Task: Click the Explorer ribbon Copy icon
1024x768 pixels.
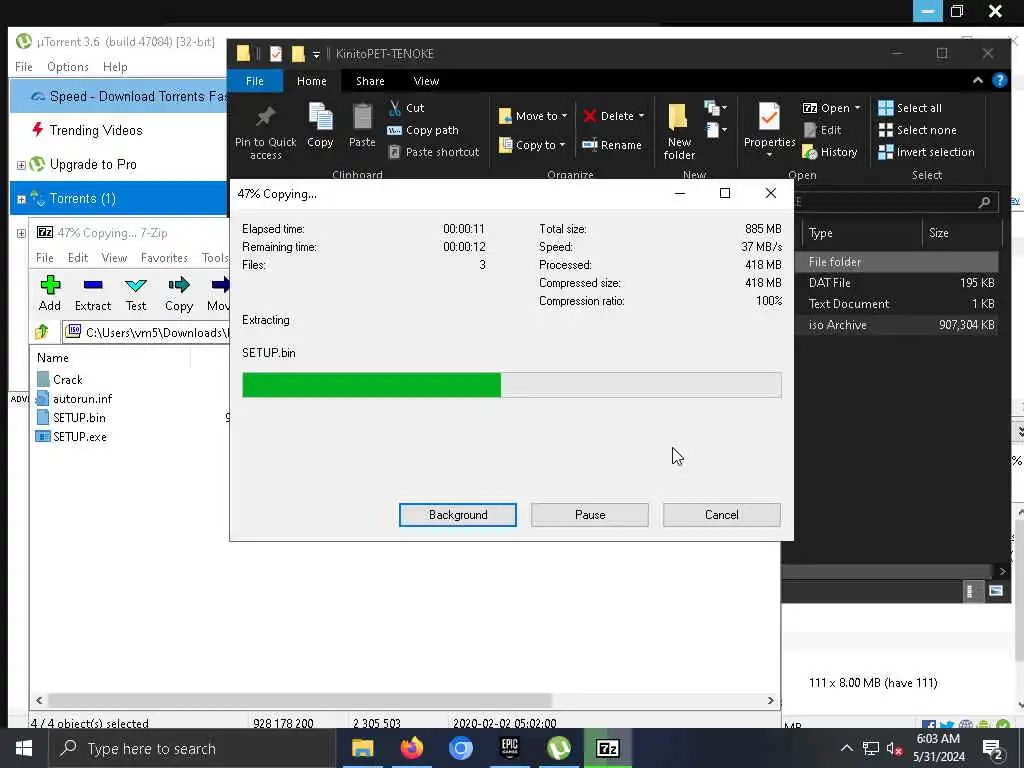Action: point(320,126)
